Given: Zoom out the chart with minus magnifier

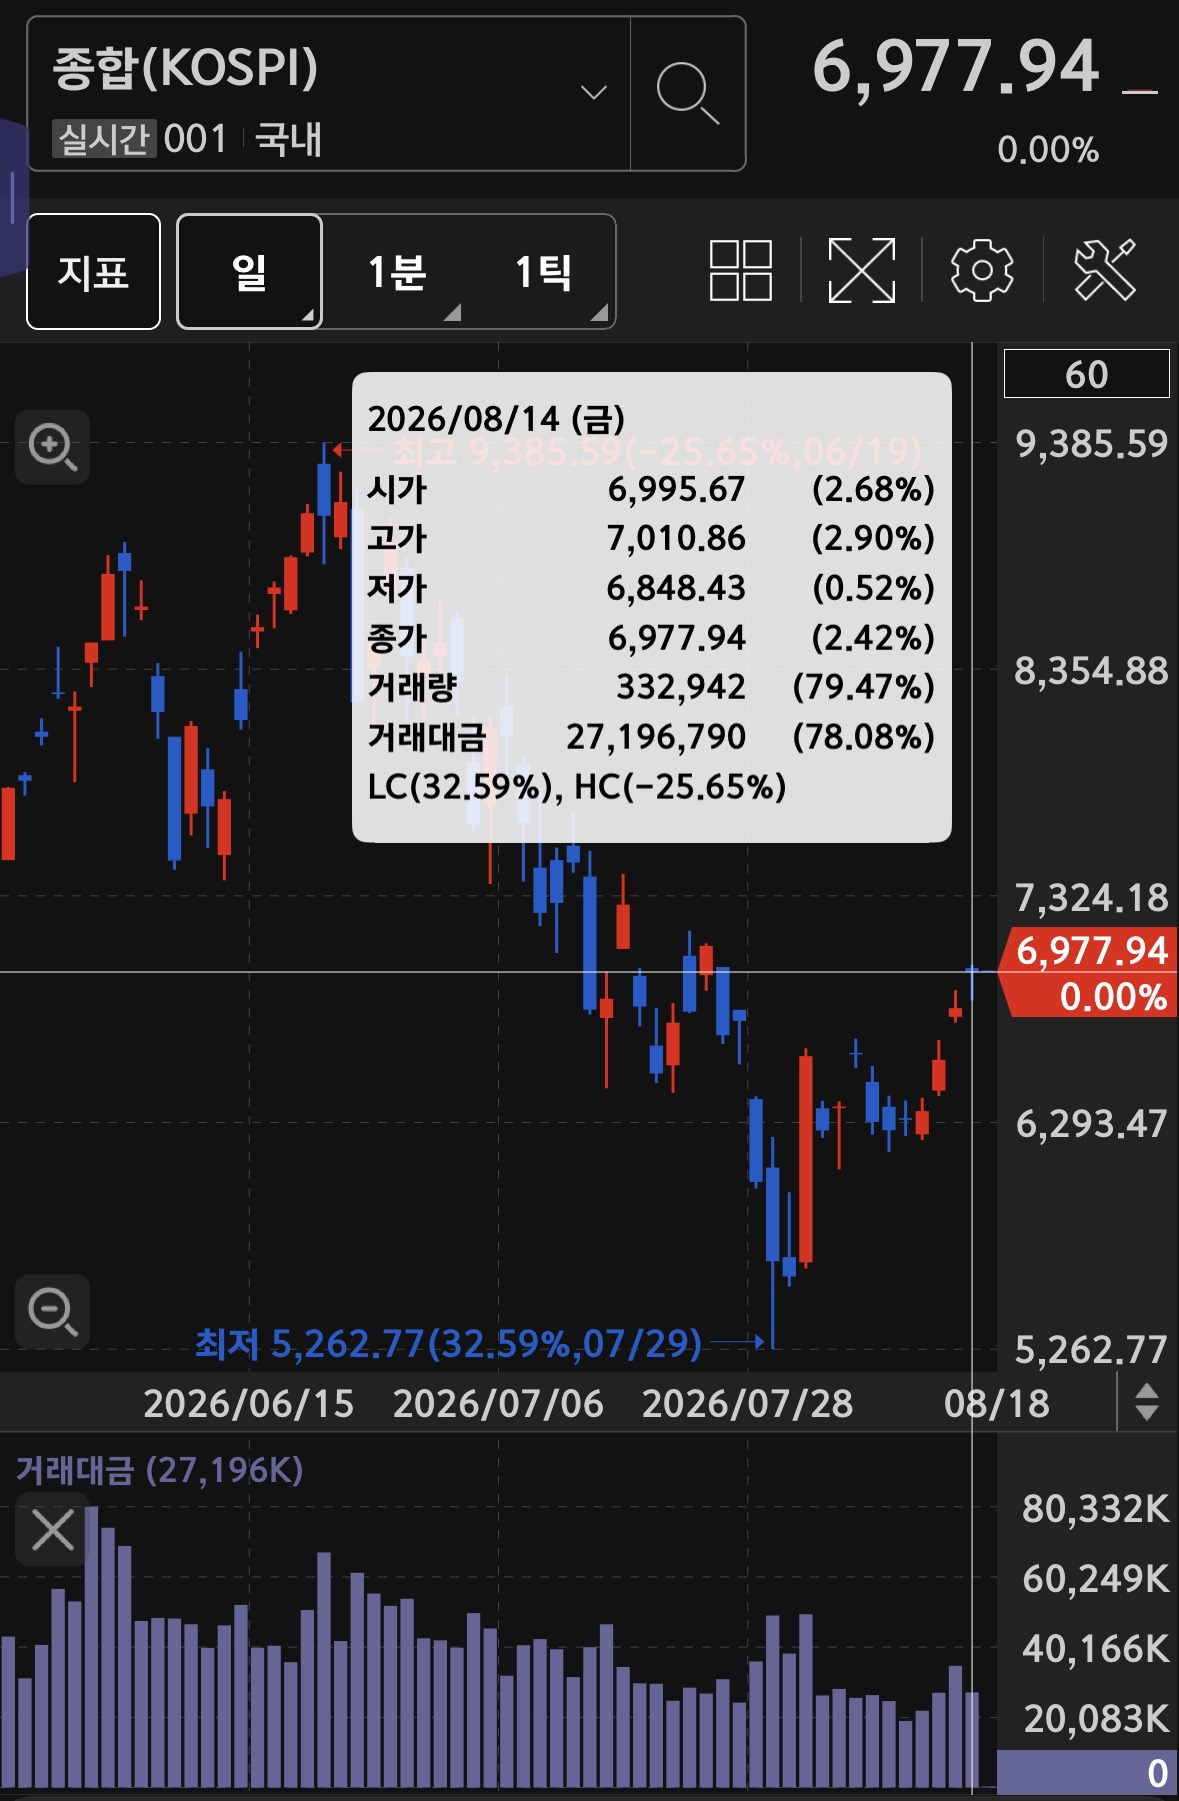Looking at the screenshot, I should 53,1311.
